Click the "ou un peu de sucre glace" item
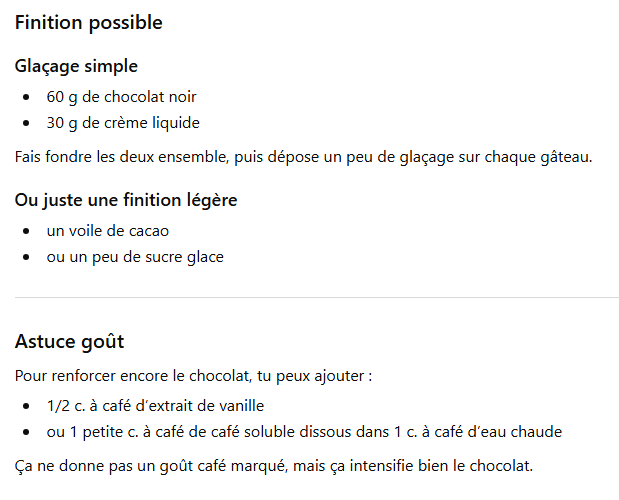619x500 pixels. click(x=135, y=257)
